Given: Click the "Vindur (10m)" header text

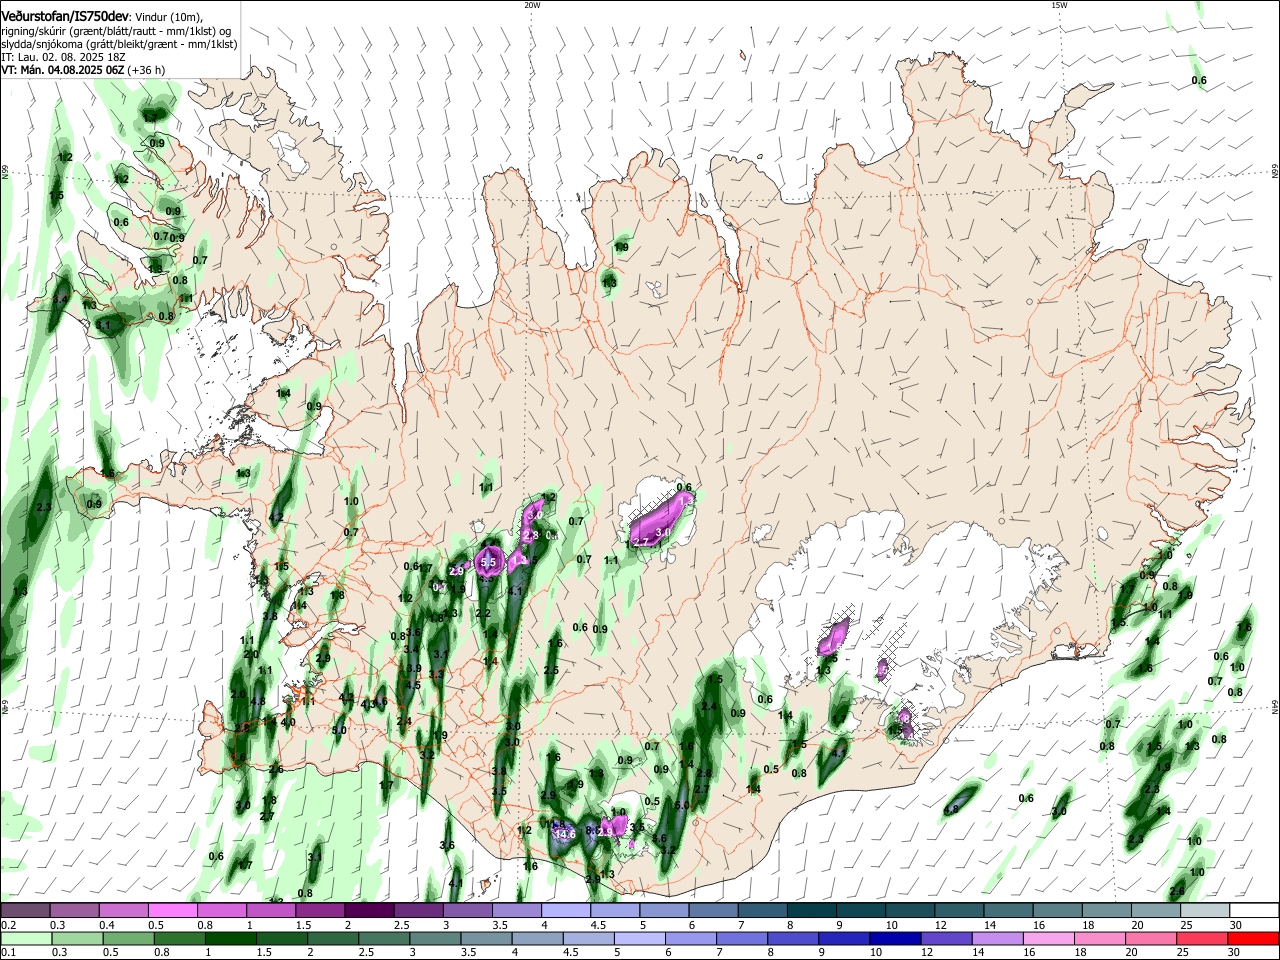Looking at the screenshot, I should [170, 17].
